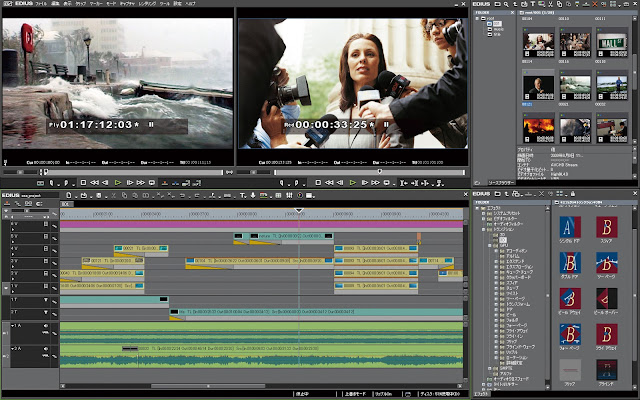Viewport: 640px width, 400px height.
Task: Expand the 3 V track arrow
Action: point(13,266)
